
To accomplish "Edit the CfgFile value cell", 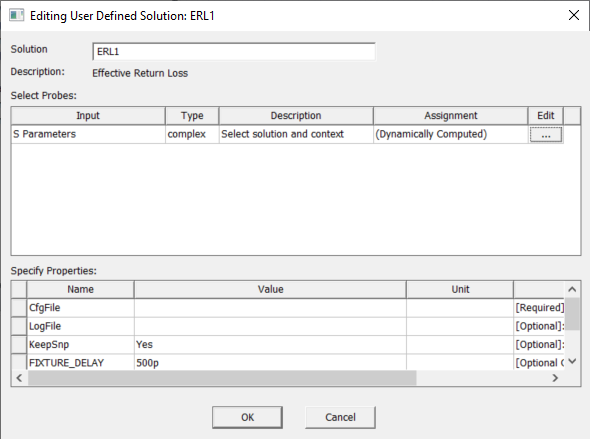I will point(270,308).
